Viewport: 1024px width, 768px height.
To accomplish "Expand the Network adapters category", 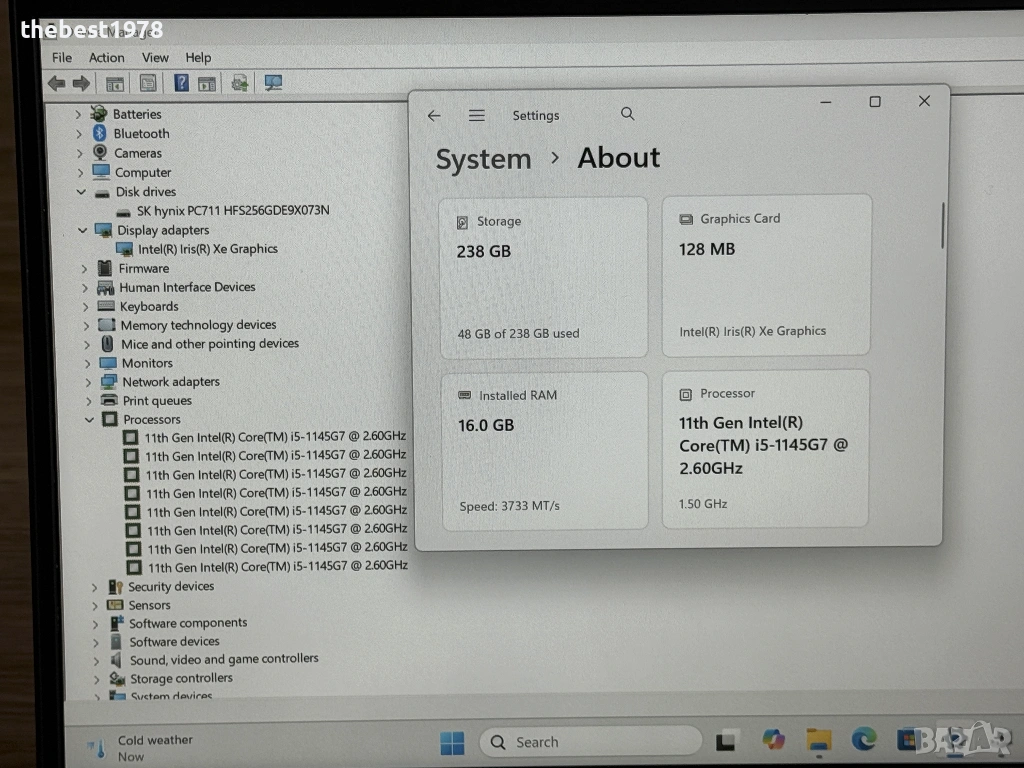I will click(x=86, y=382).
